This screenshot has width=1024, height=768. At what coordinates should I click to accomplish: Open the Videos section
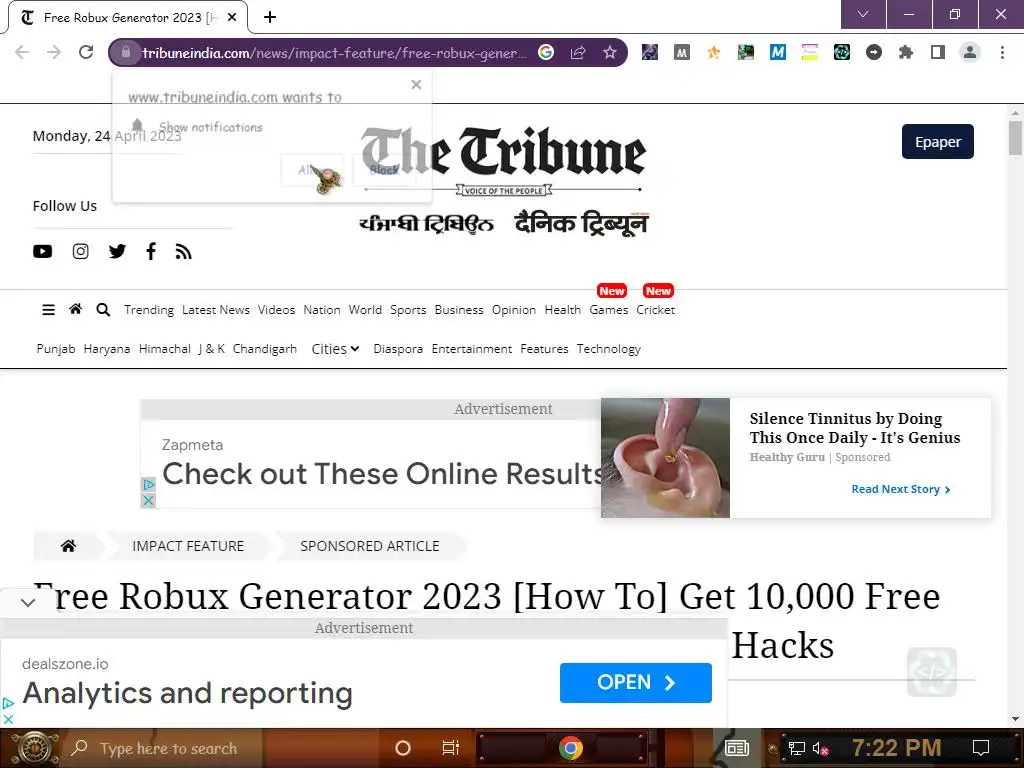click(276, 310)
